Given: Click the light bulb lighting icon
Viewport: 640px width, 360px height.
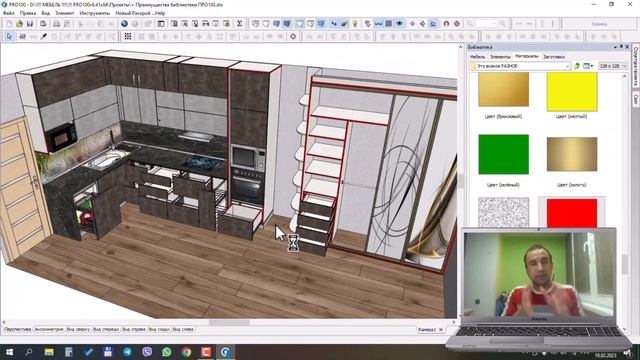Looking at the screenshot, I should (x=355, y=24).
